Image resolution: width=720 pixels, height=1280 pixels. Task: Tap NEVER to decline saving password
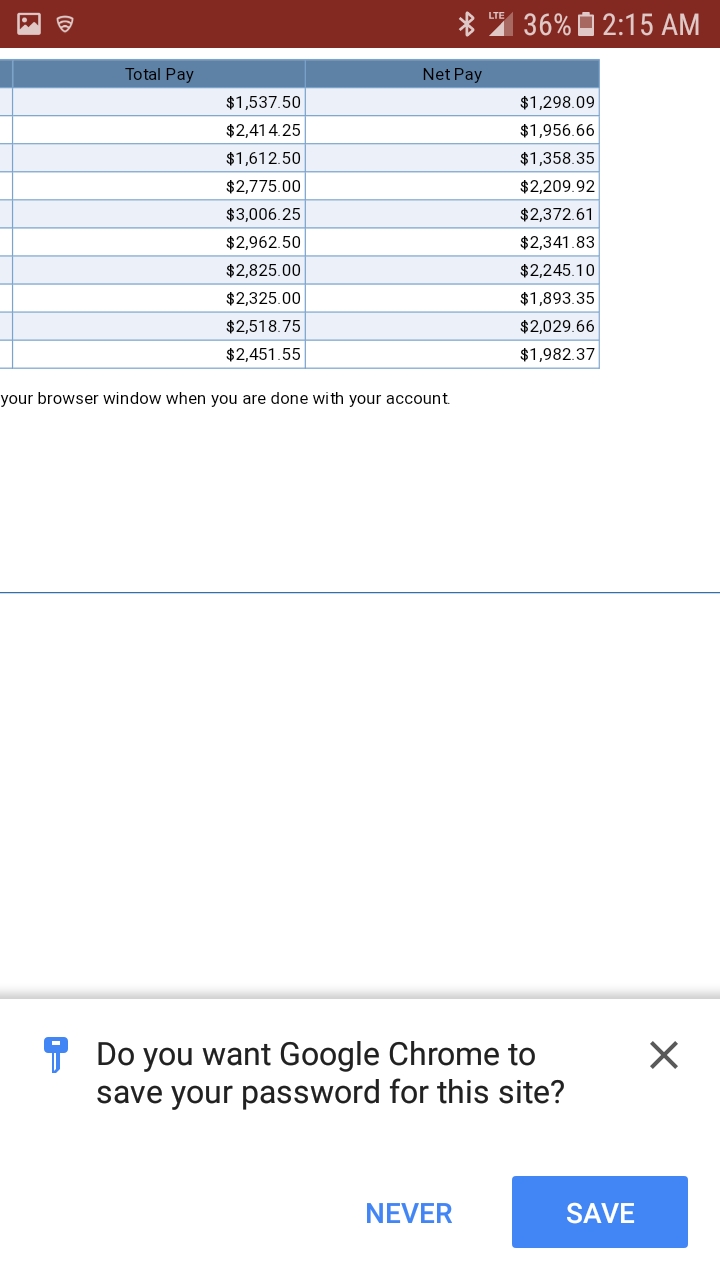click(409, 1212)
